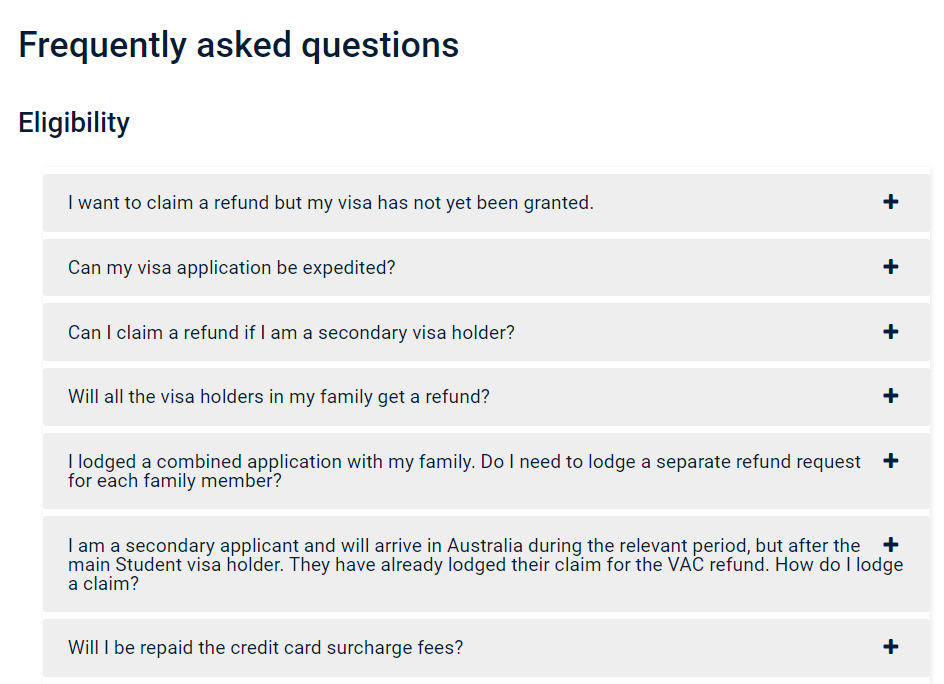Click plus icon on combined application question
This screenshot has height=684, width=944.
(x=890, y=461)
